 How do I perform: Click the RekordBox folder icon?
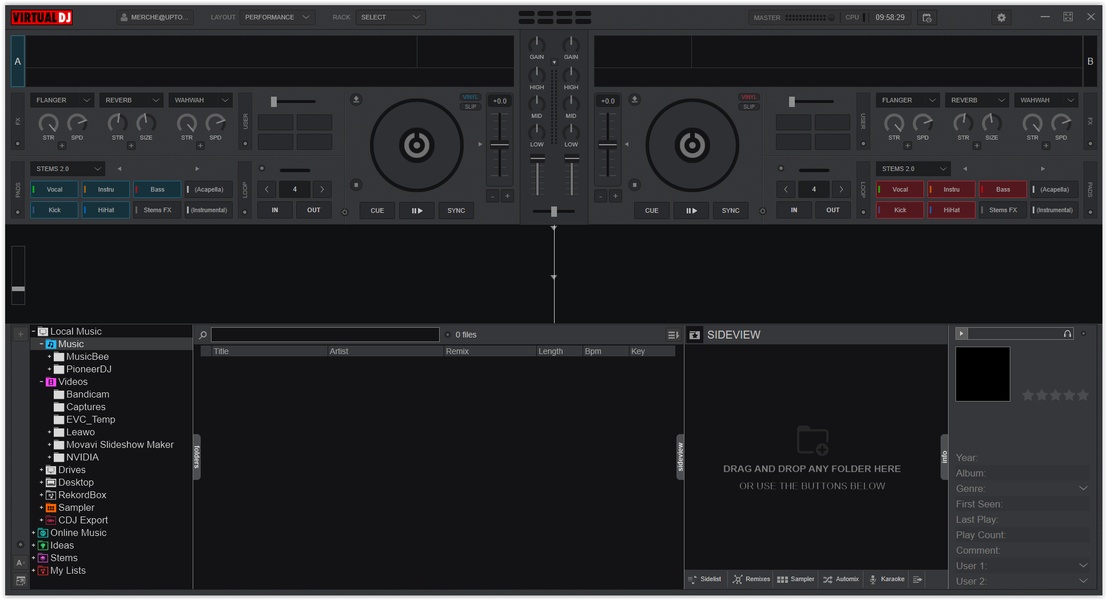tap(51, 495)
